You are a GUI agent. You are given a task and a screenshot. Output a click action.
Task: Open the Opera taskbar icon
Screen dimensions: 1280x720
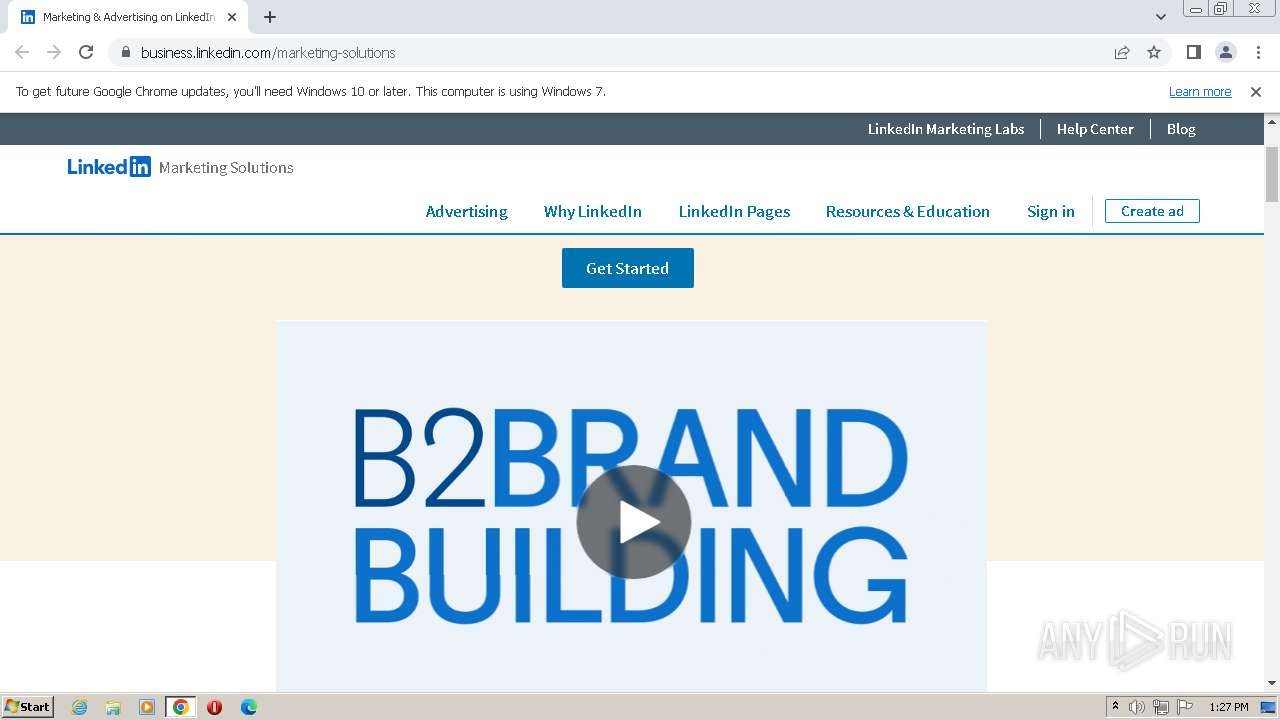pos(214,707)
